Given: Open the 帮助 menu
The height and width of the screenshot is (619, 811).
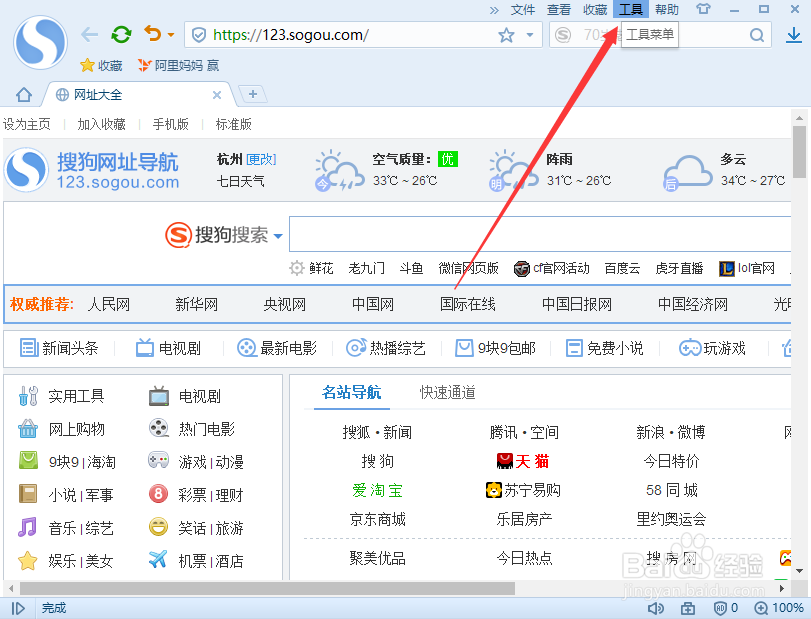Looking at the screenshot, I should (667, 9).
